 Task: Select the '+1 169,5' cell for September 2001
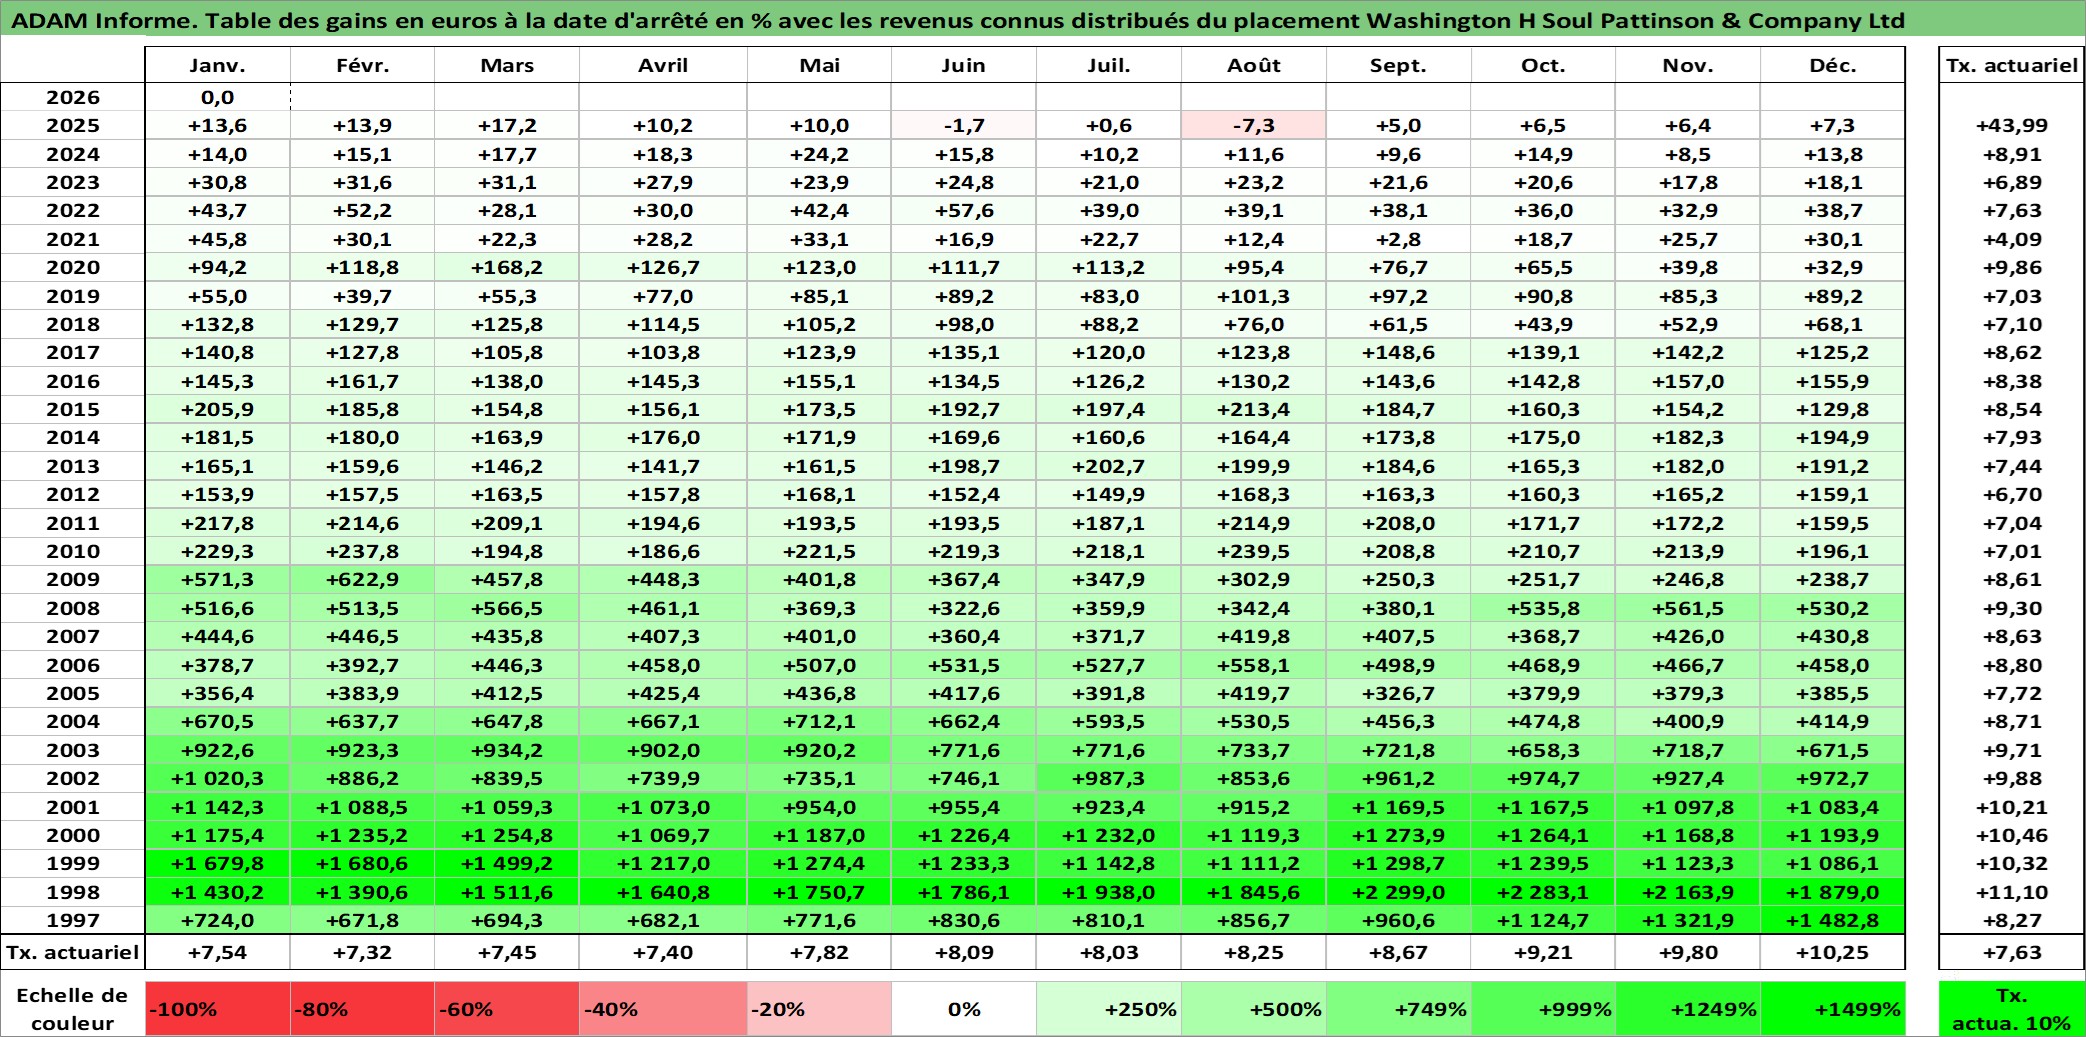(1398, 807)
